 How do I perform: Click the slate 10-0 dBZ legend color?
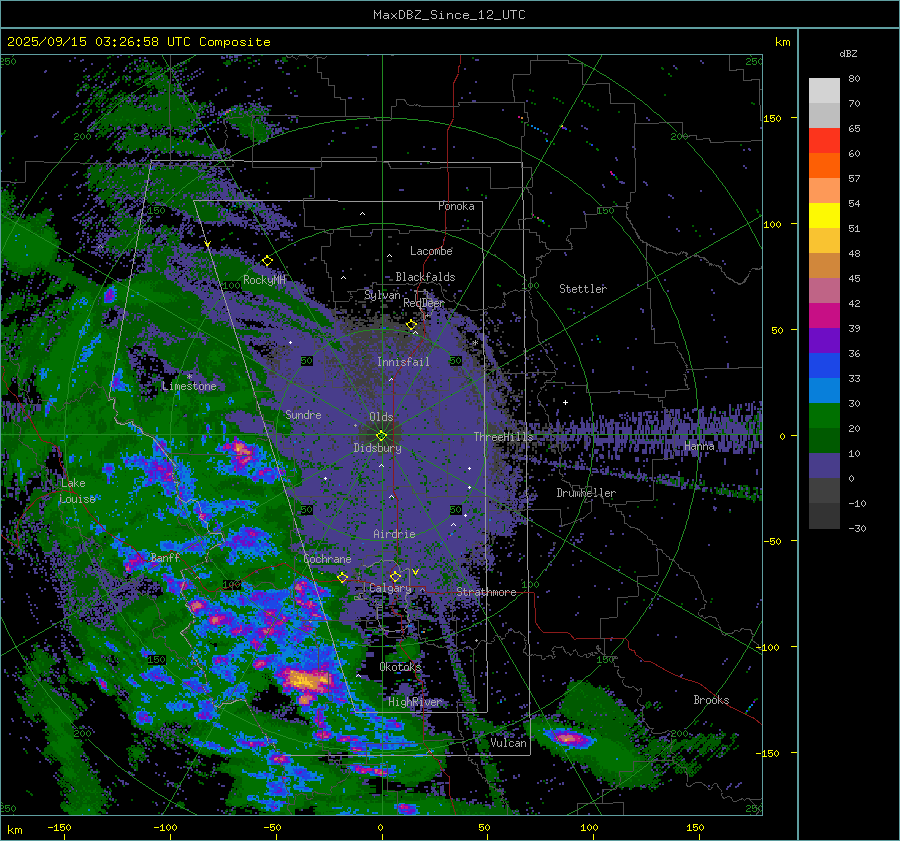click(824, 466)
